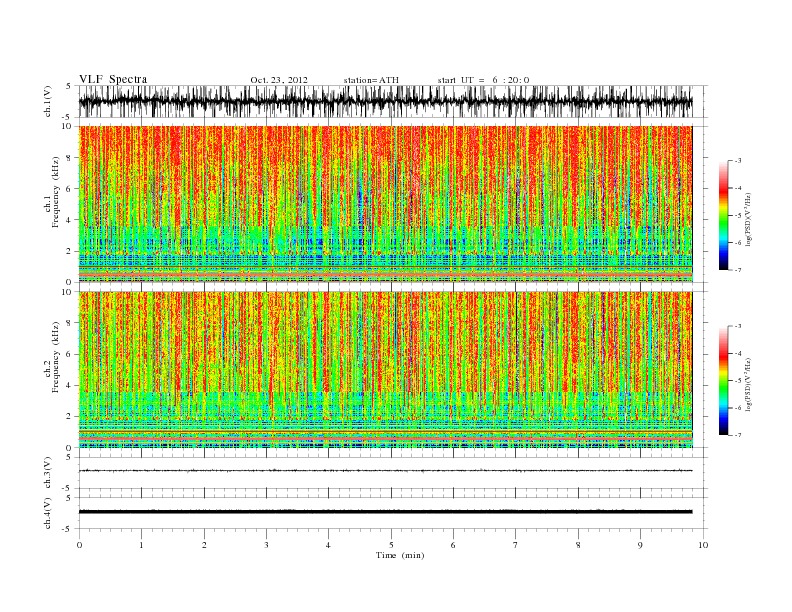This screenshot has width=792, height=612.
Task: Click the ch.2 PSD color scale bar
Action: click(x=723, y=381)
